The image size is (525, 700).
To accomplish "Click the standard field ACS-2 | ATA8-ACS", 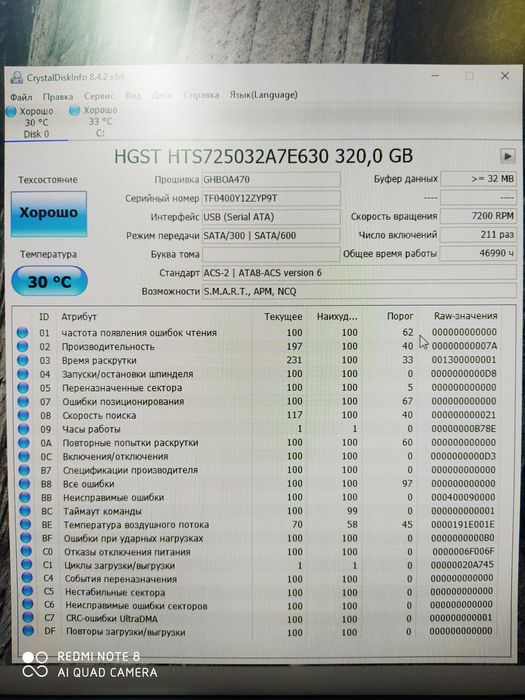I will coord(359,273).
